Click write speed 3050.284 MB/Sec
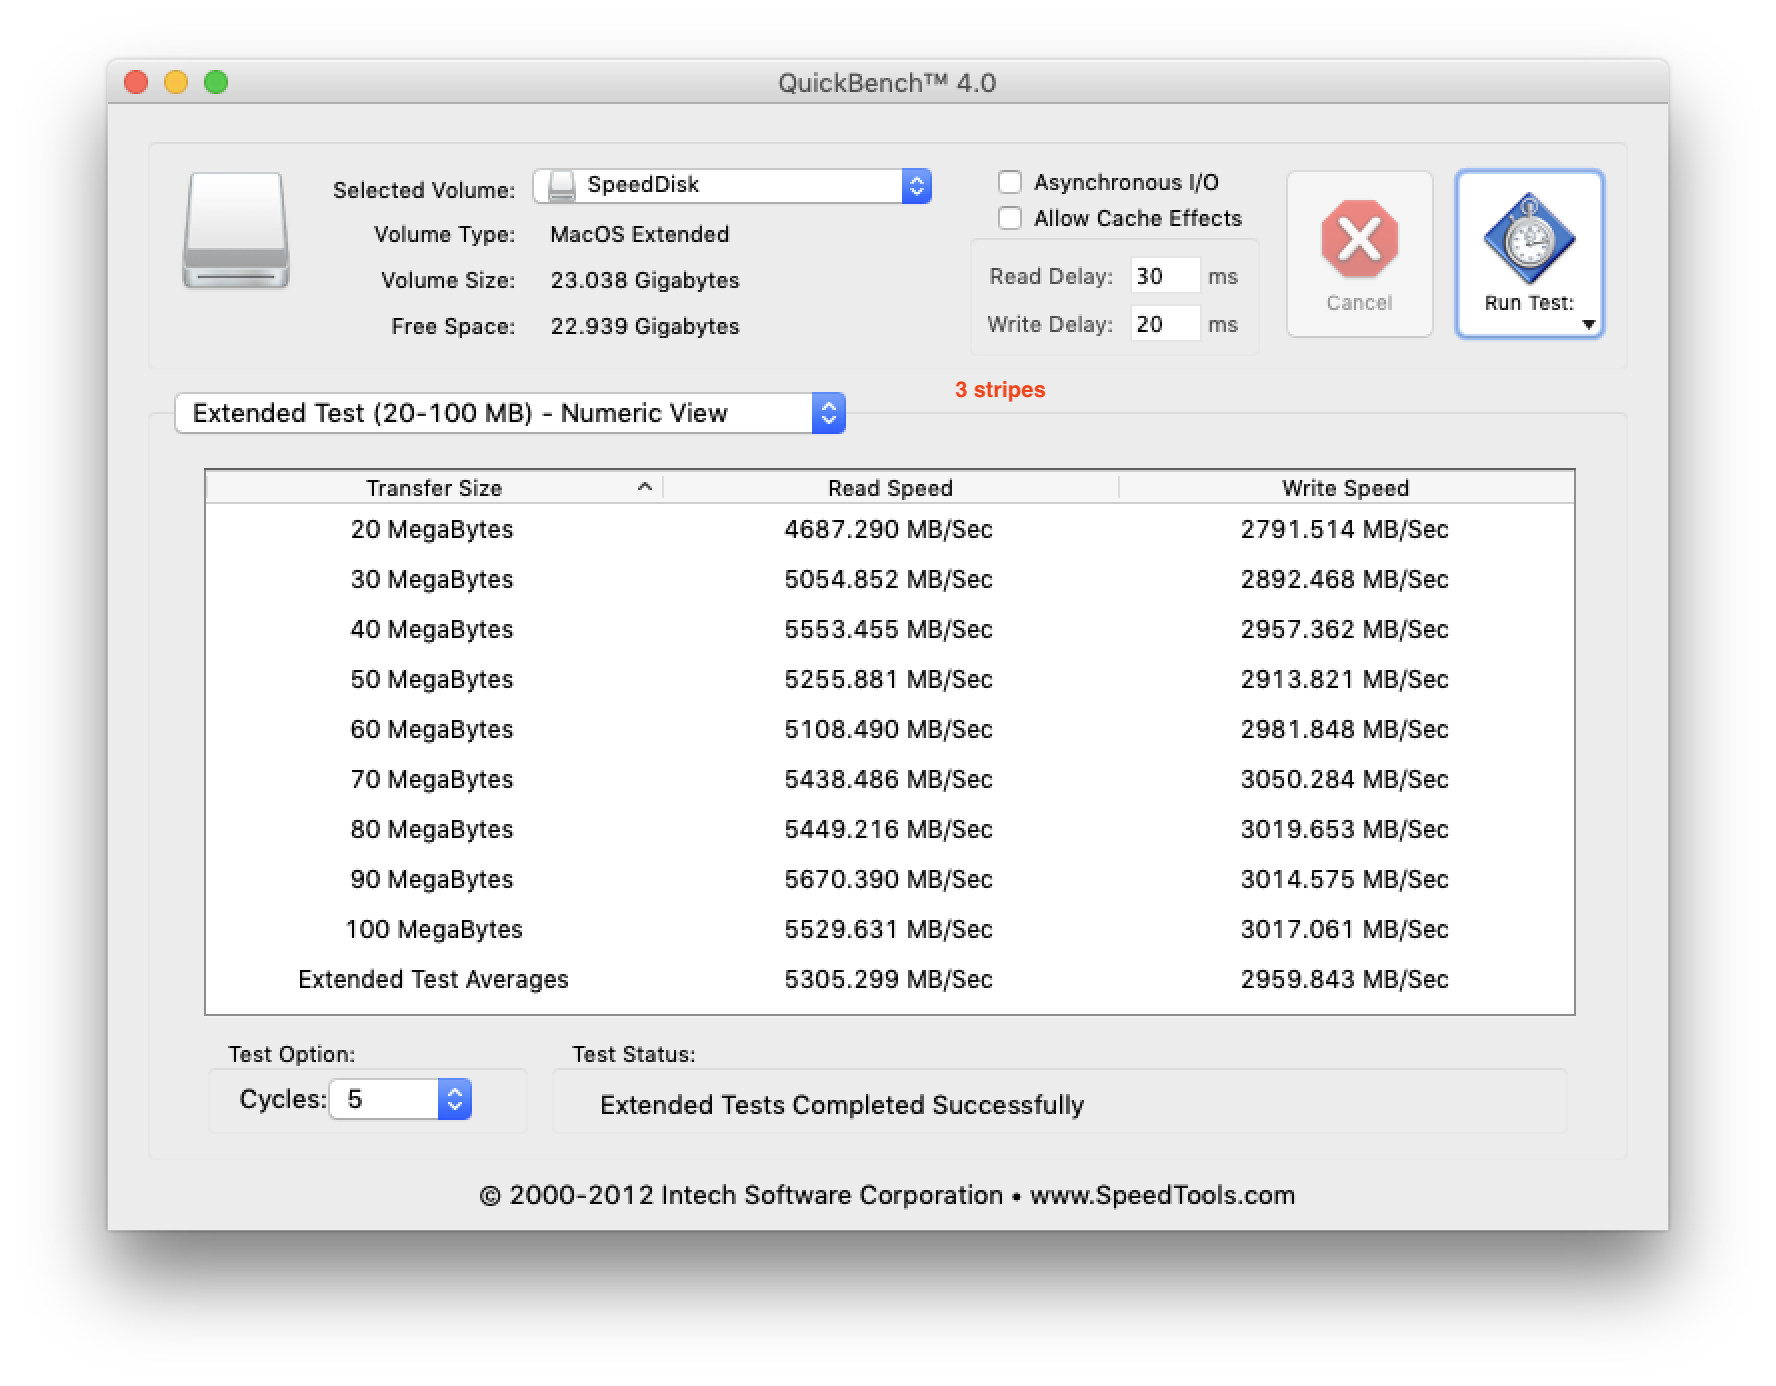The height and width of the screenshot is (1386, 1776). [1345, 779]
